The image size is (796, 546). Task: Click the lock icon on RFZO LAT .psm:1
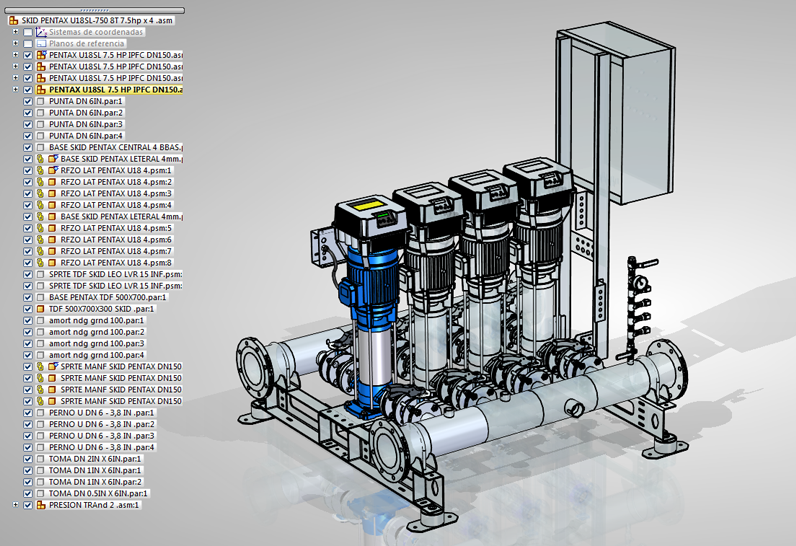click(x=41, y=170)
